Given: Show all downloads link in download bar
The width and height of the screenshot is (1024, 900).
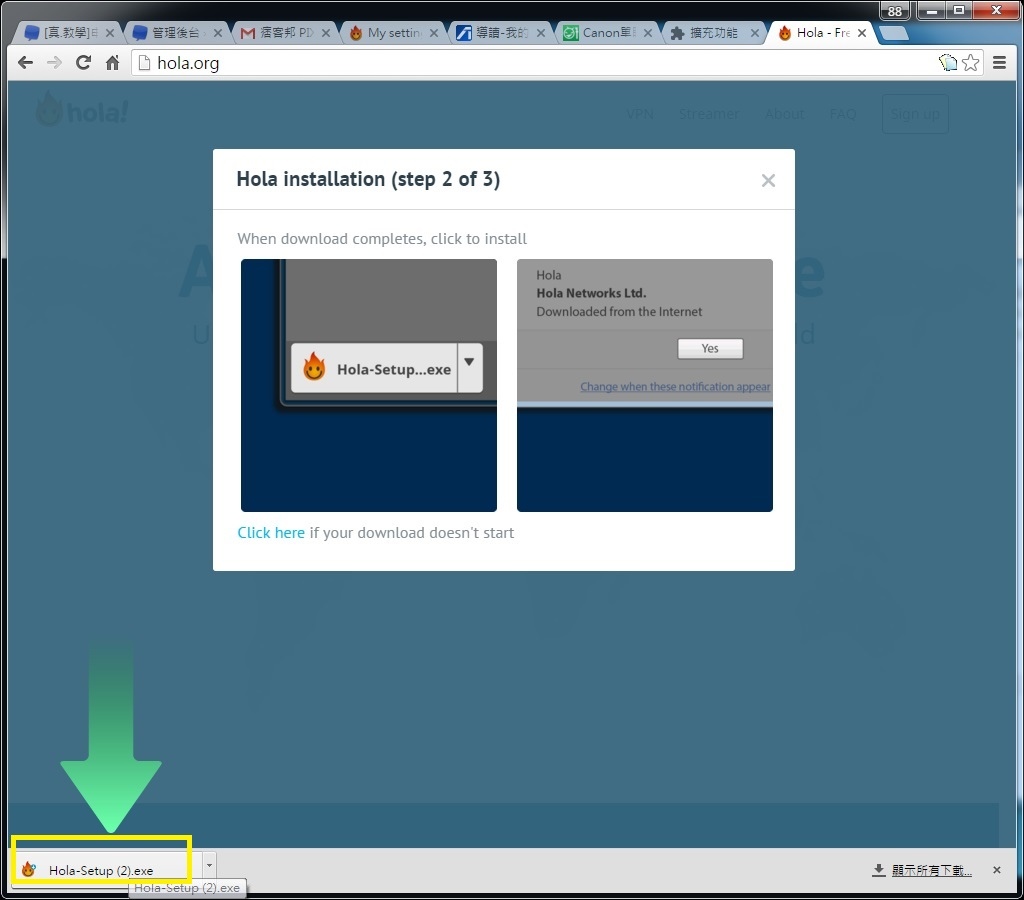Looking at the screenshot, I should click(x=922, y=870).
